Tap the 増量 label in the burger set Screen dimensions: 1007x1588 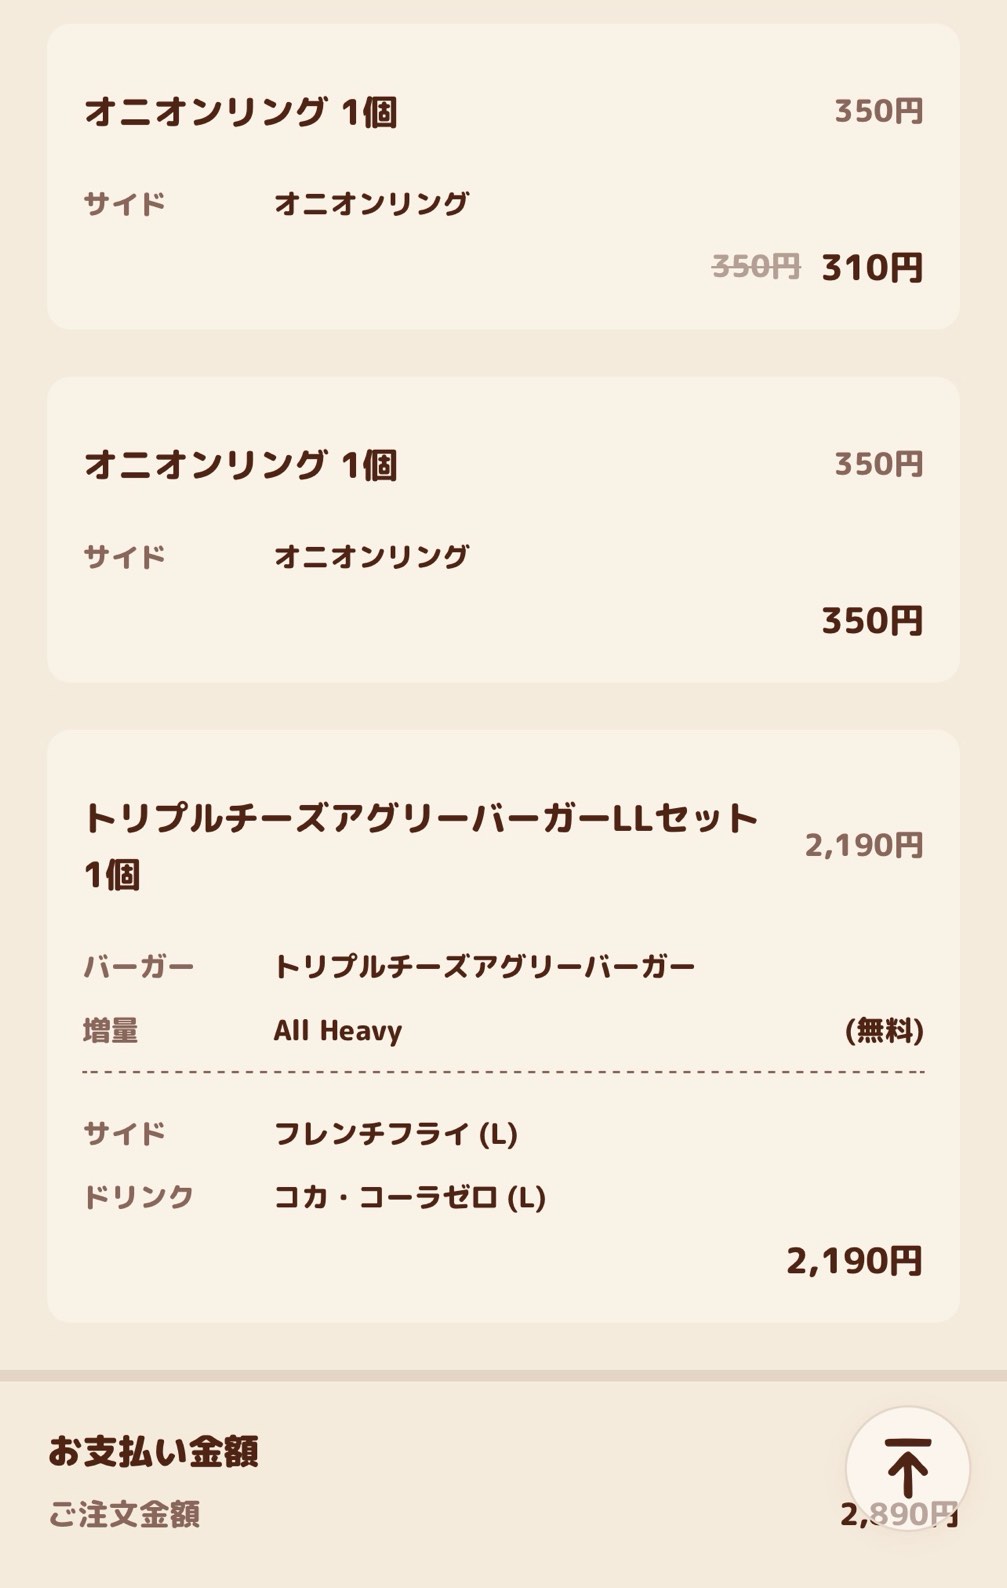click(x=111, y=1031)
